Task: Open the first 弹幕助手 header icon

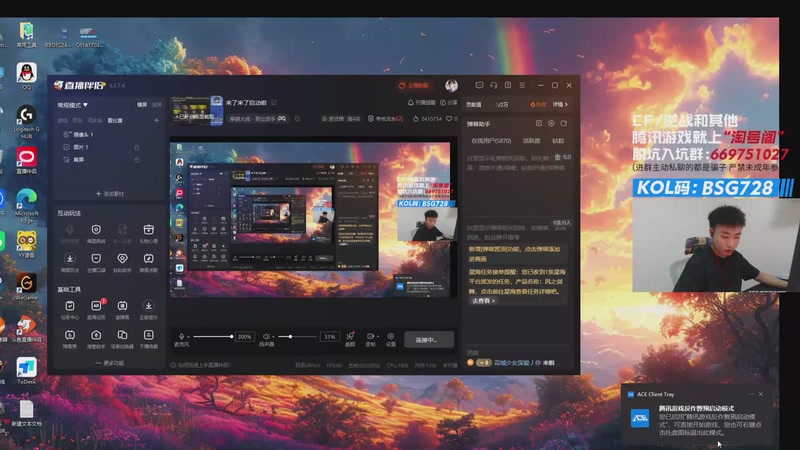Action: point(539,123)
